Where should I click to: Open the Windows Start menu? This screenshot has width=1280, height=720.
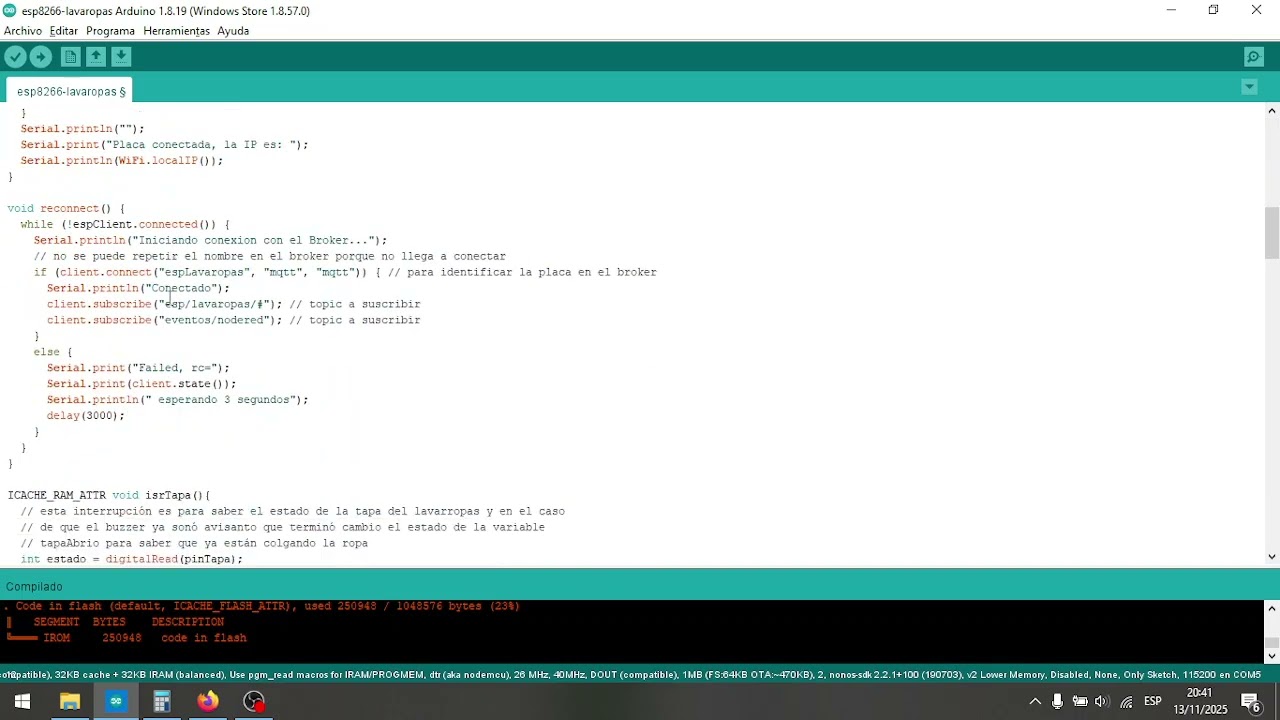click(21, 701)
